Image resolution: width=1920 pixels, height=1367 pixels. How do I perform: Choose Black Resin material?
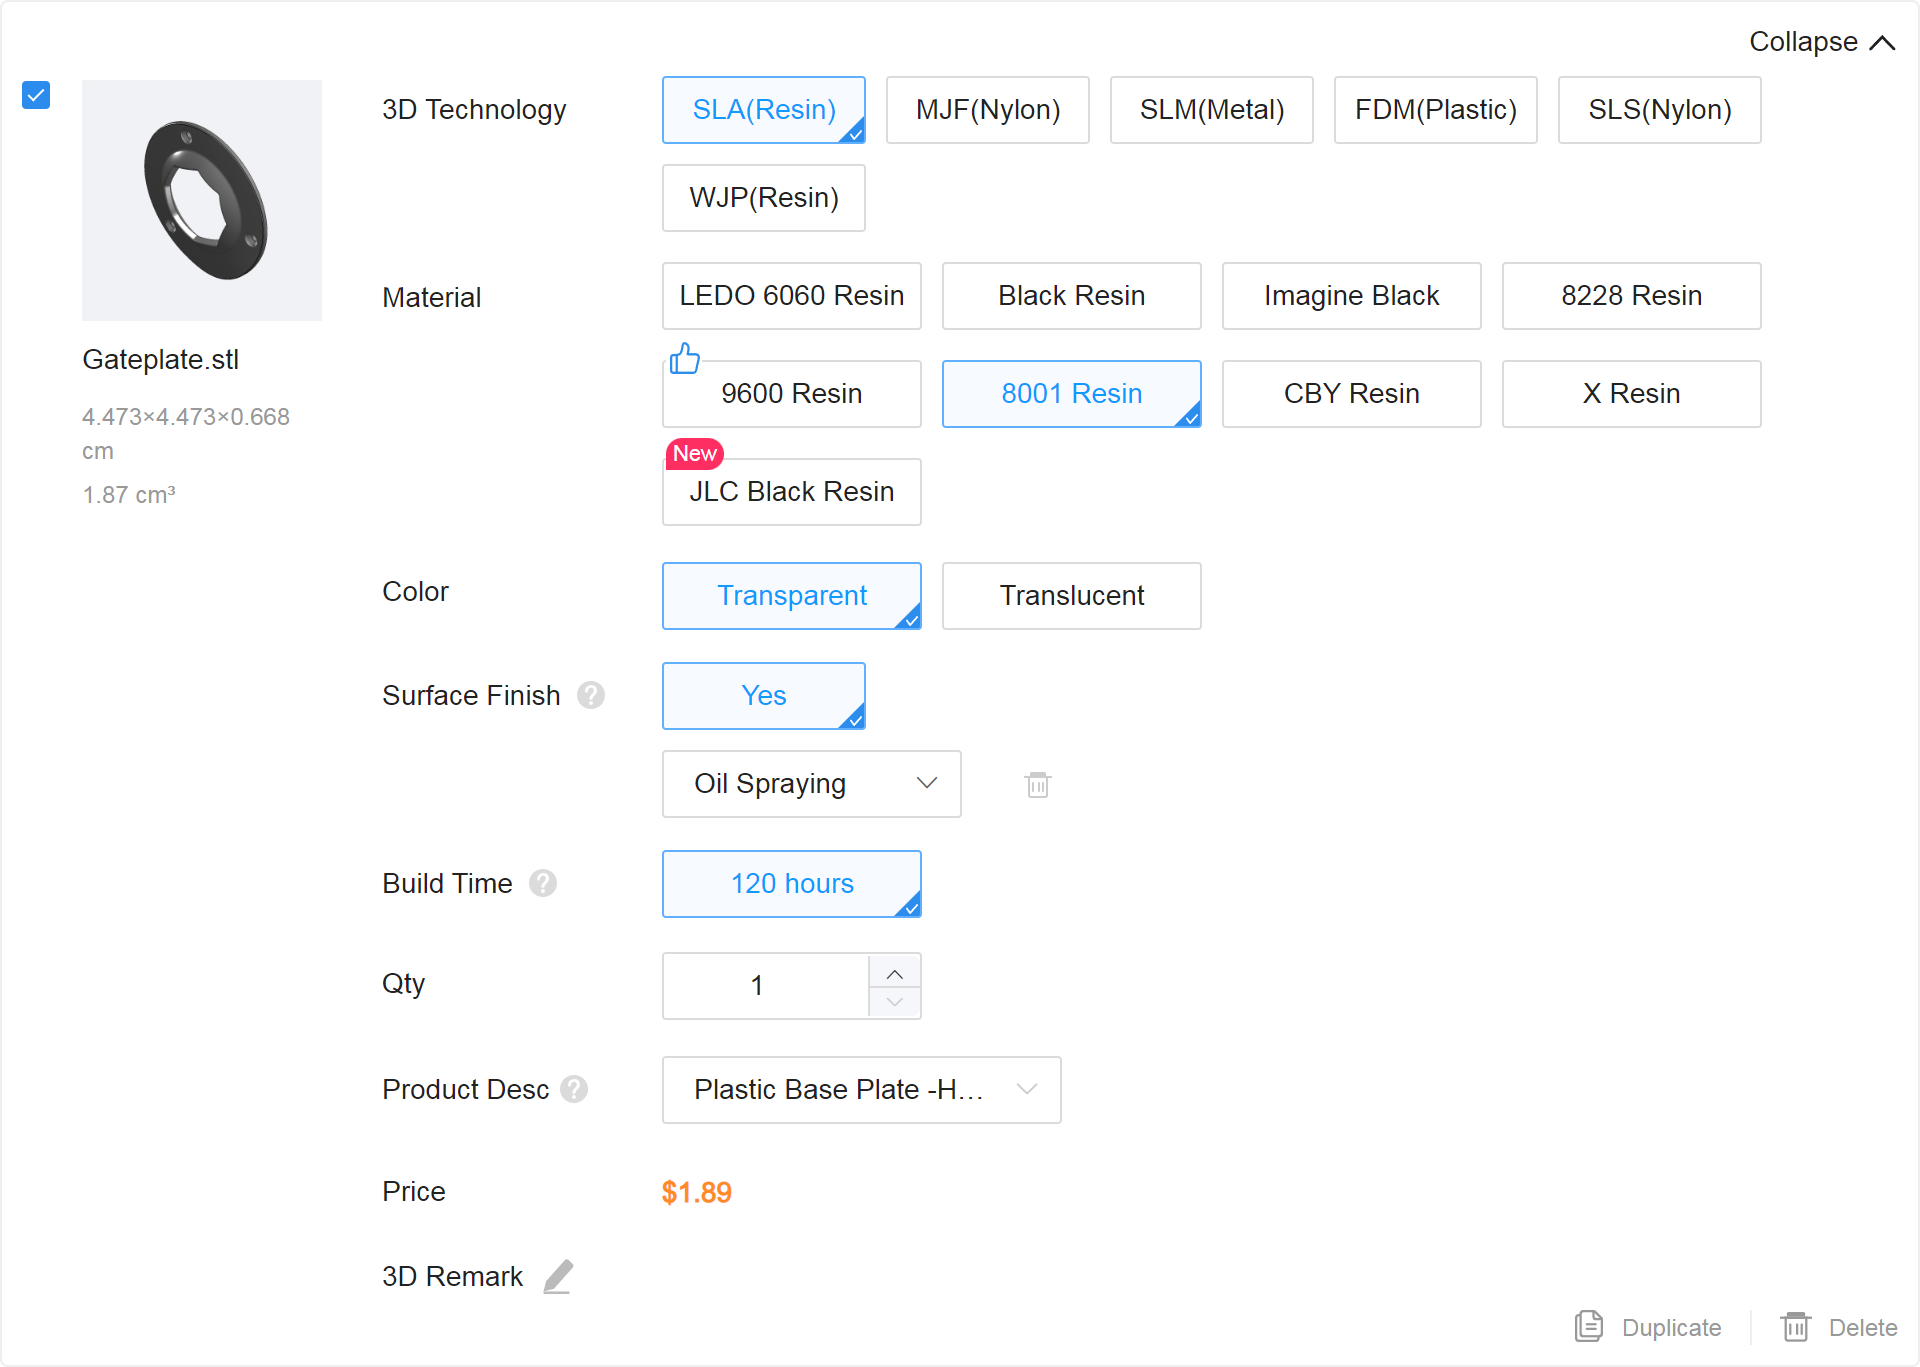[1071, 296]
